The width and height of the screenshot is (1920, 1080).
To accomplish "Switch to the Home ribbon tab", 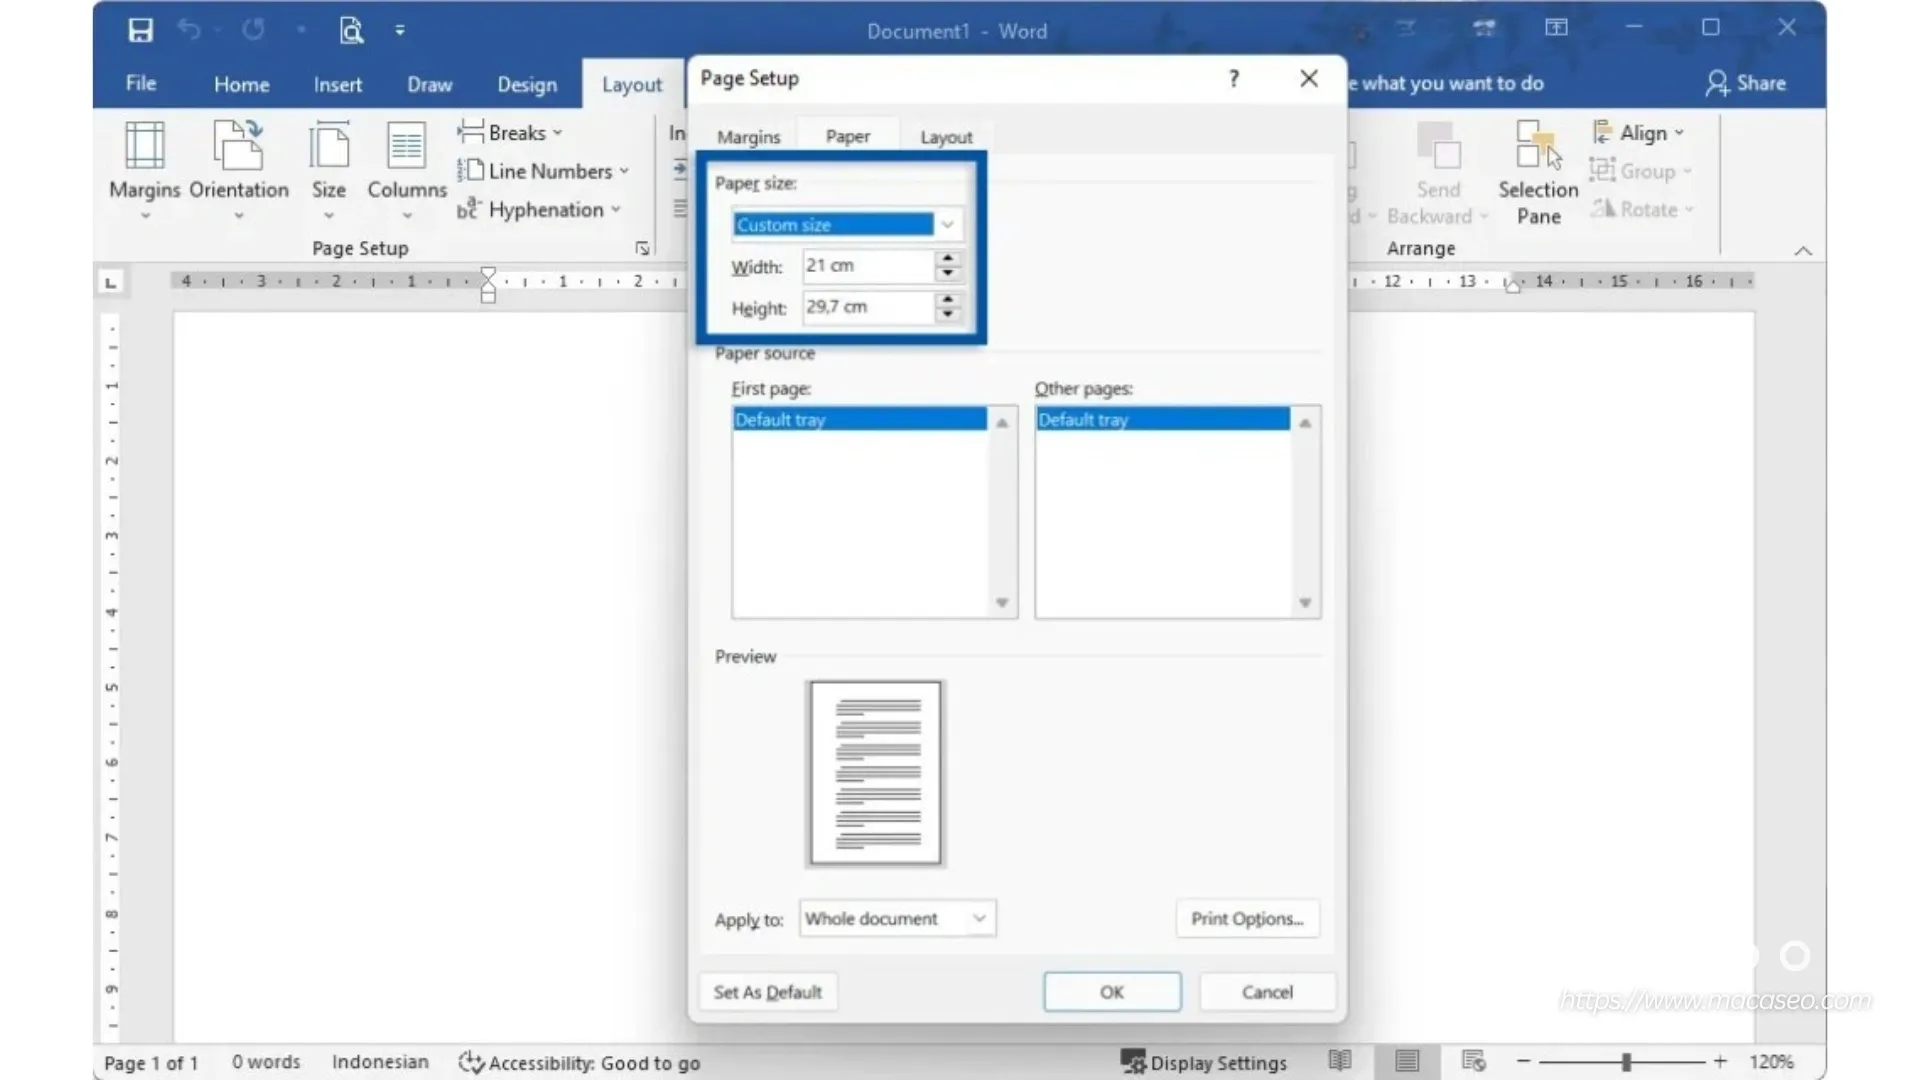I will (241, 84).
